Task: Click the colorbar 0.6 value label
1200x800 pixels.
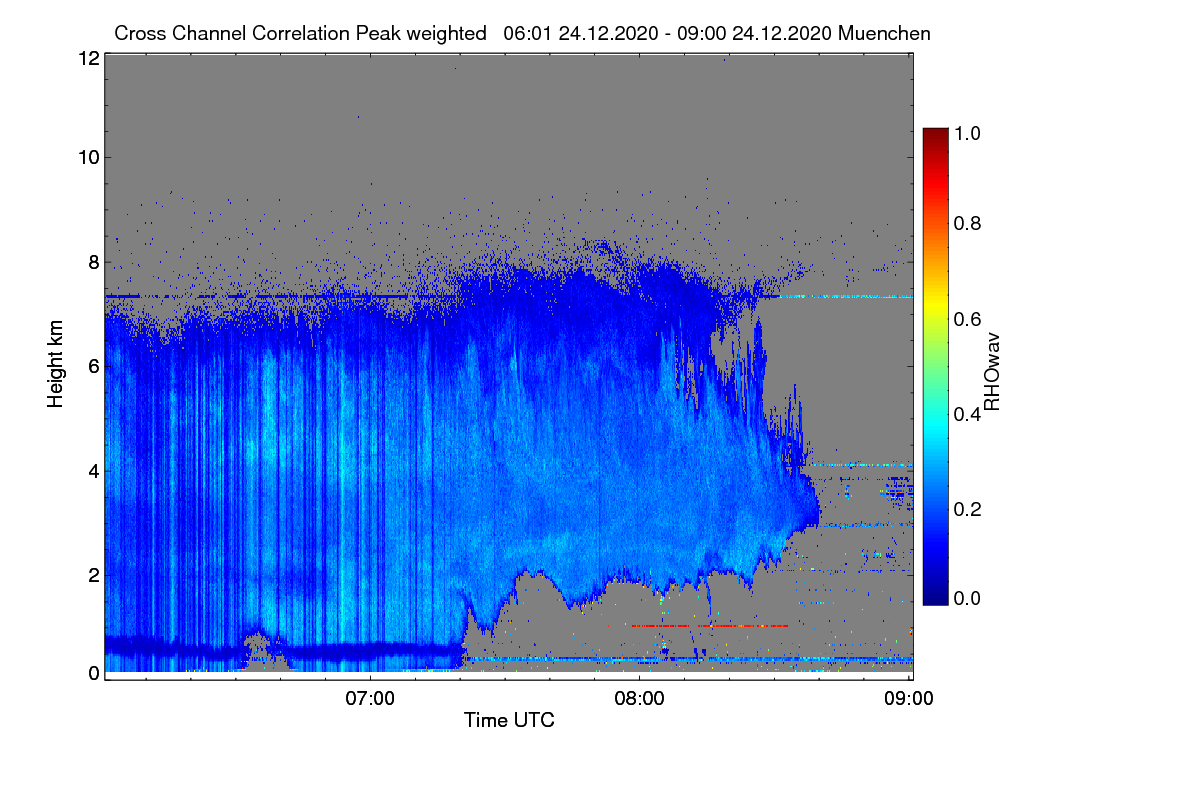Action: pos(967,319)
